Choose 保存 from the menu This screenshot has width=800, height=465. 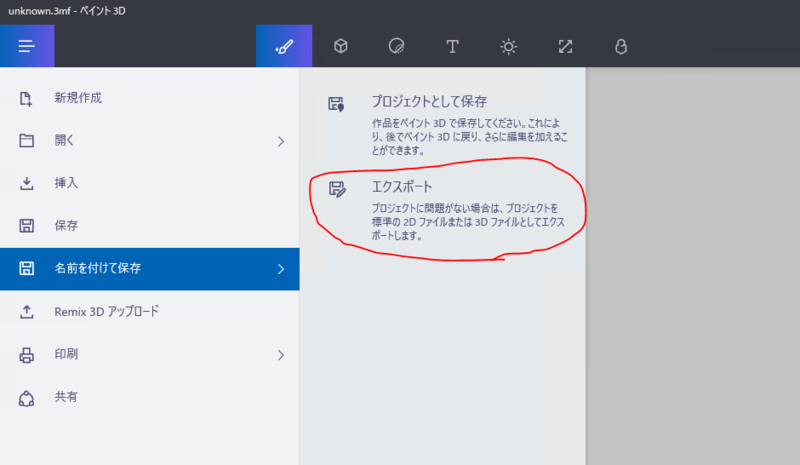[149, 226]
